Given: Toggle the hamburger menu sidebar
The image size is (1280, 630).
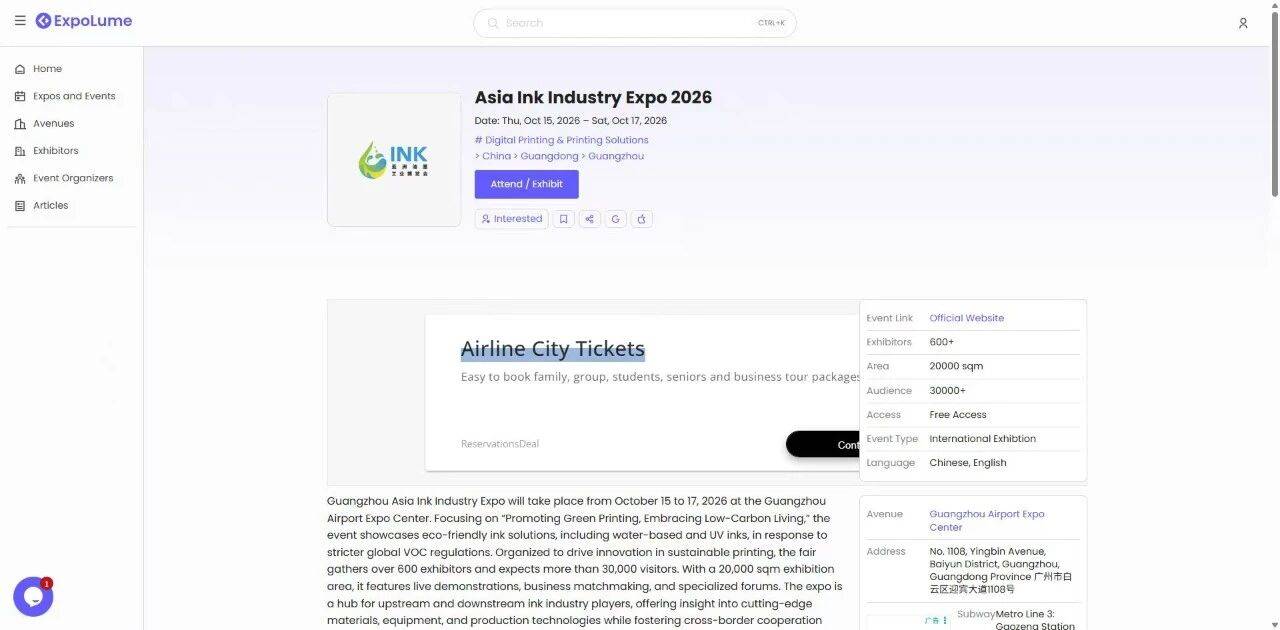Looking at the screenshot, I should 20,21.
